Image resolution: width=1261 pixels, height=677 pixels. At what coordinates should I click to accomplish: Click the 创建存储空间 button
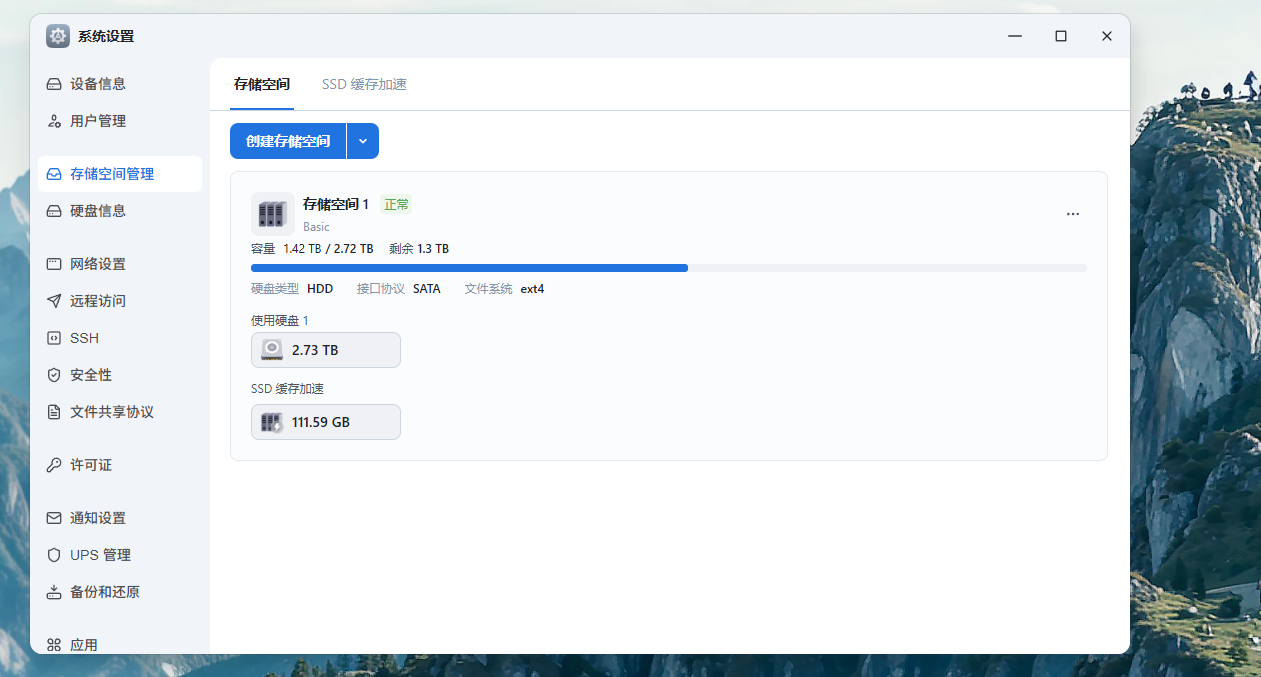288,141
